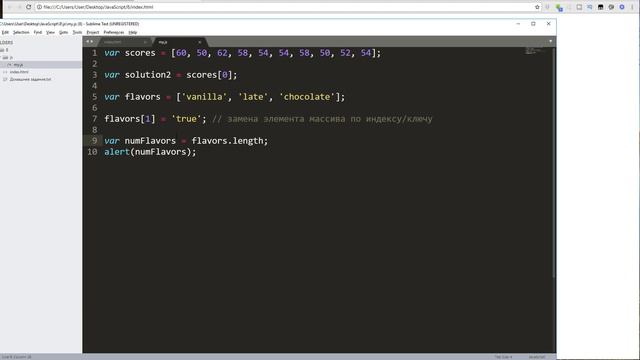Image resolution: width=640 pixels, height=360 pixels.
Task: Close the Sublime Text window
Action: coord(549,24)
